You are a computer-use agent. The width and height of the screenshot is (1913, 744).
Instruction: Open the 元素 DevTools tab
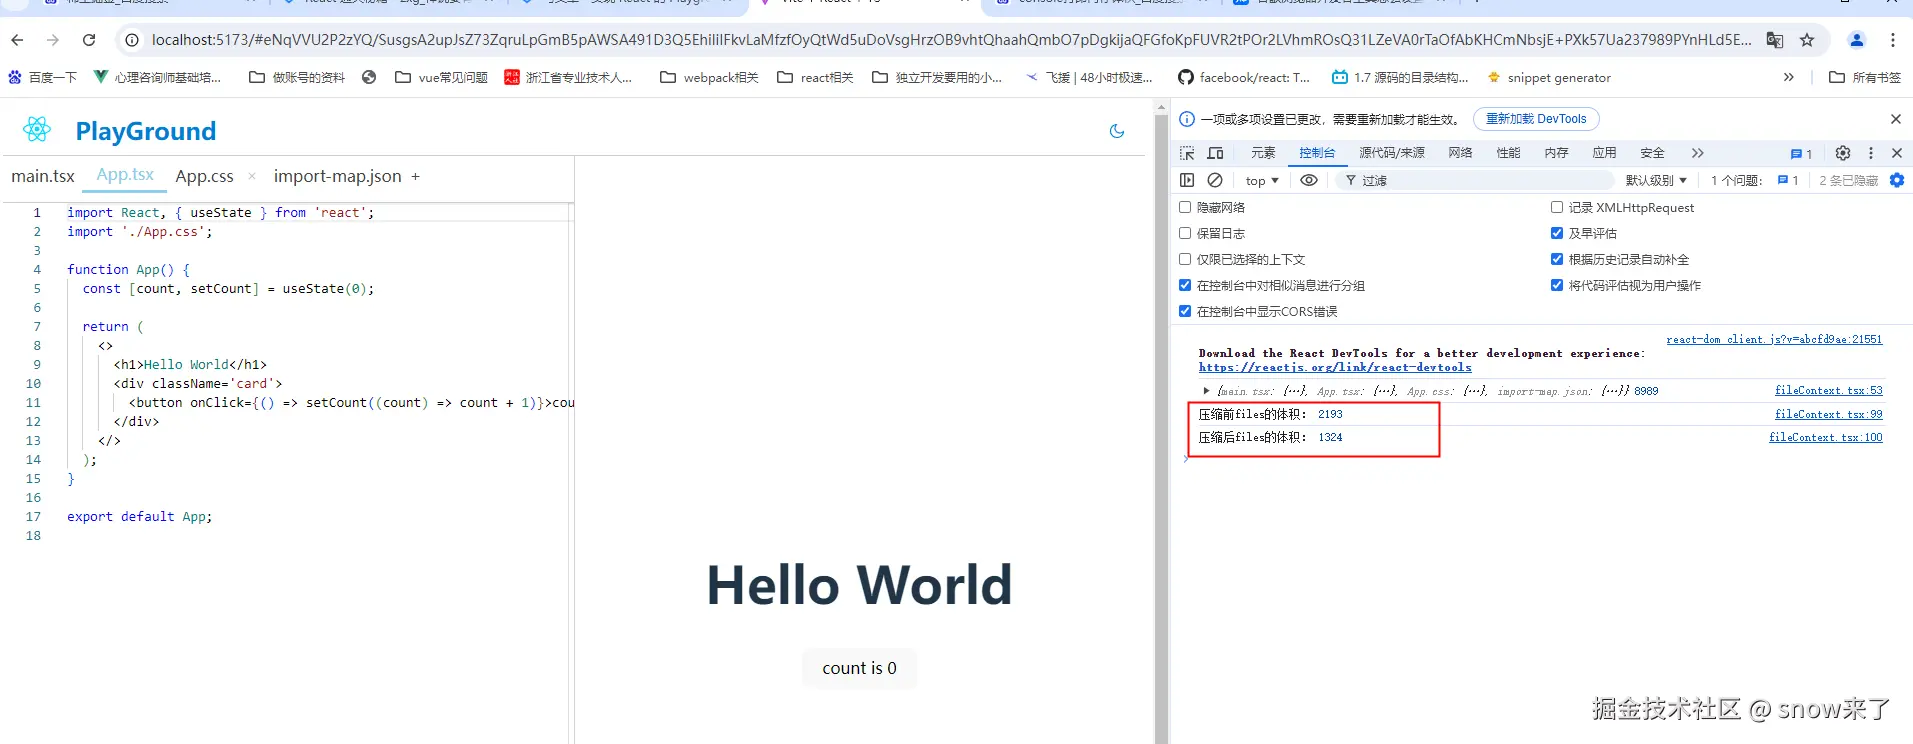pos(1263,153)
